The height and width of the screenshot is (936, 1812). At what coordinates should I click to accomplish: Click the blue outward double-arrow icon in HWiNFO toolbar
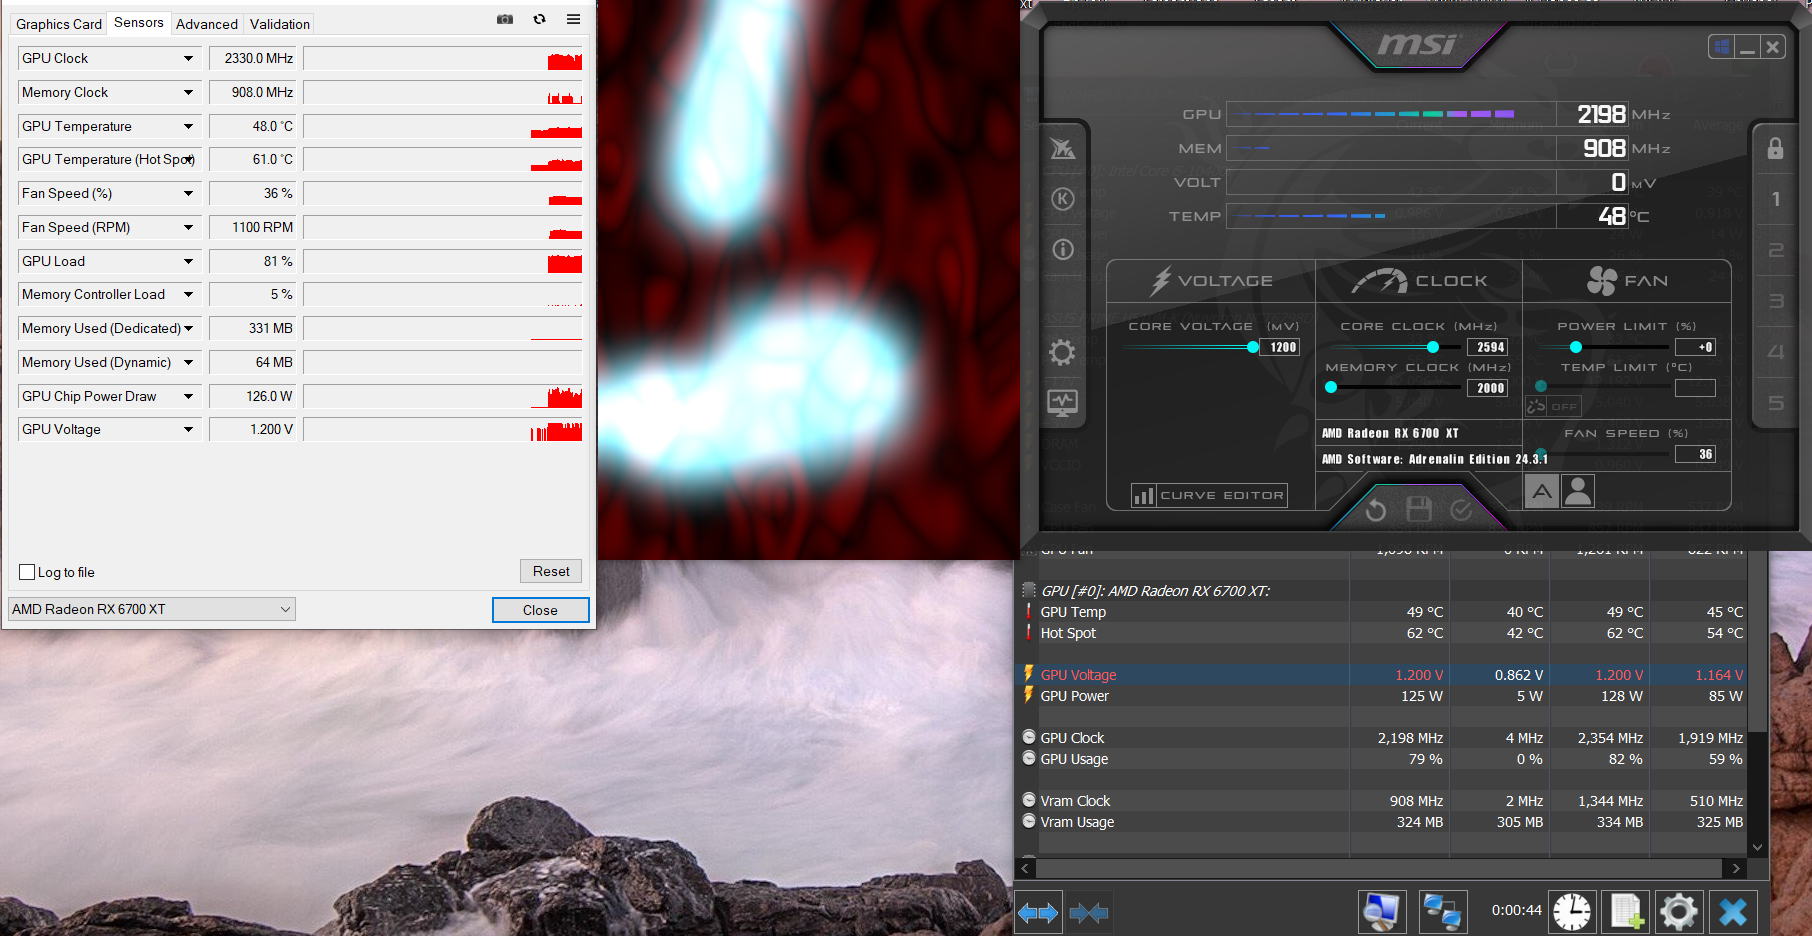1038,912
